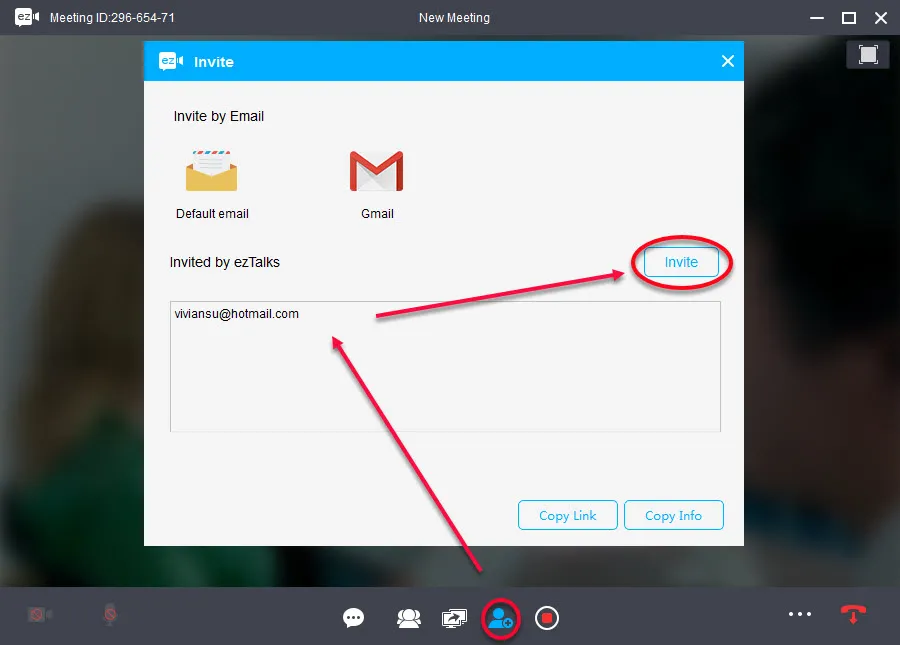Open the chat bubble icon
The height and width of the screenshot is (645, 900).
point(353,618)
